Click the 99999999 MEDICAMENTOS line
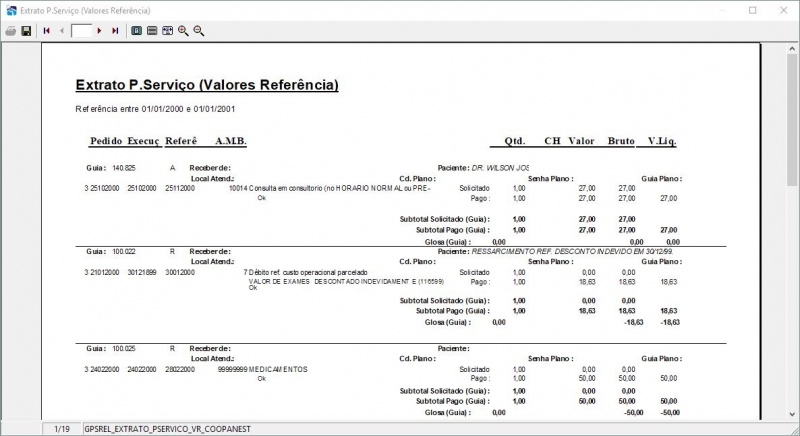The width and height of the screenshot is (800, 436). tap(262, 369)
